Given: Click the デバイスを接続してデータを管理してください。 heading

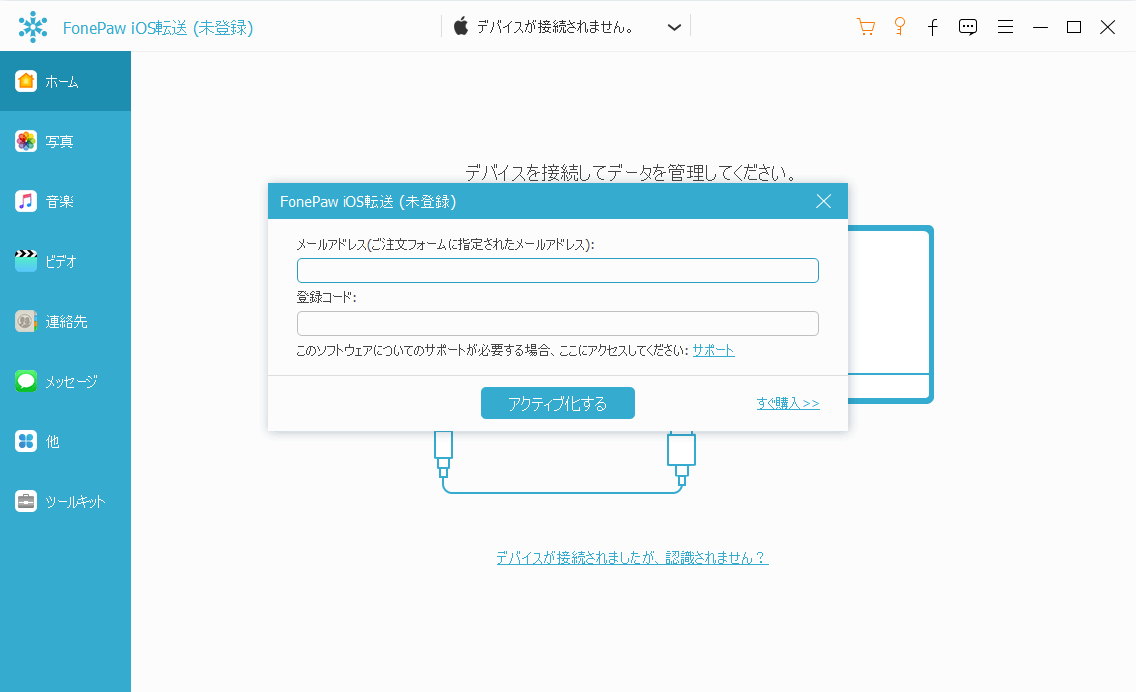Looking at the screenshot, I should click(x=632, y=172).
